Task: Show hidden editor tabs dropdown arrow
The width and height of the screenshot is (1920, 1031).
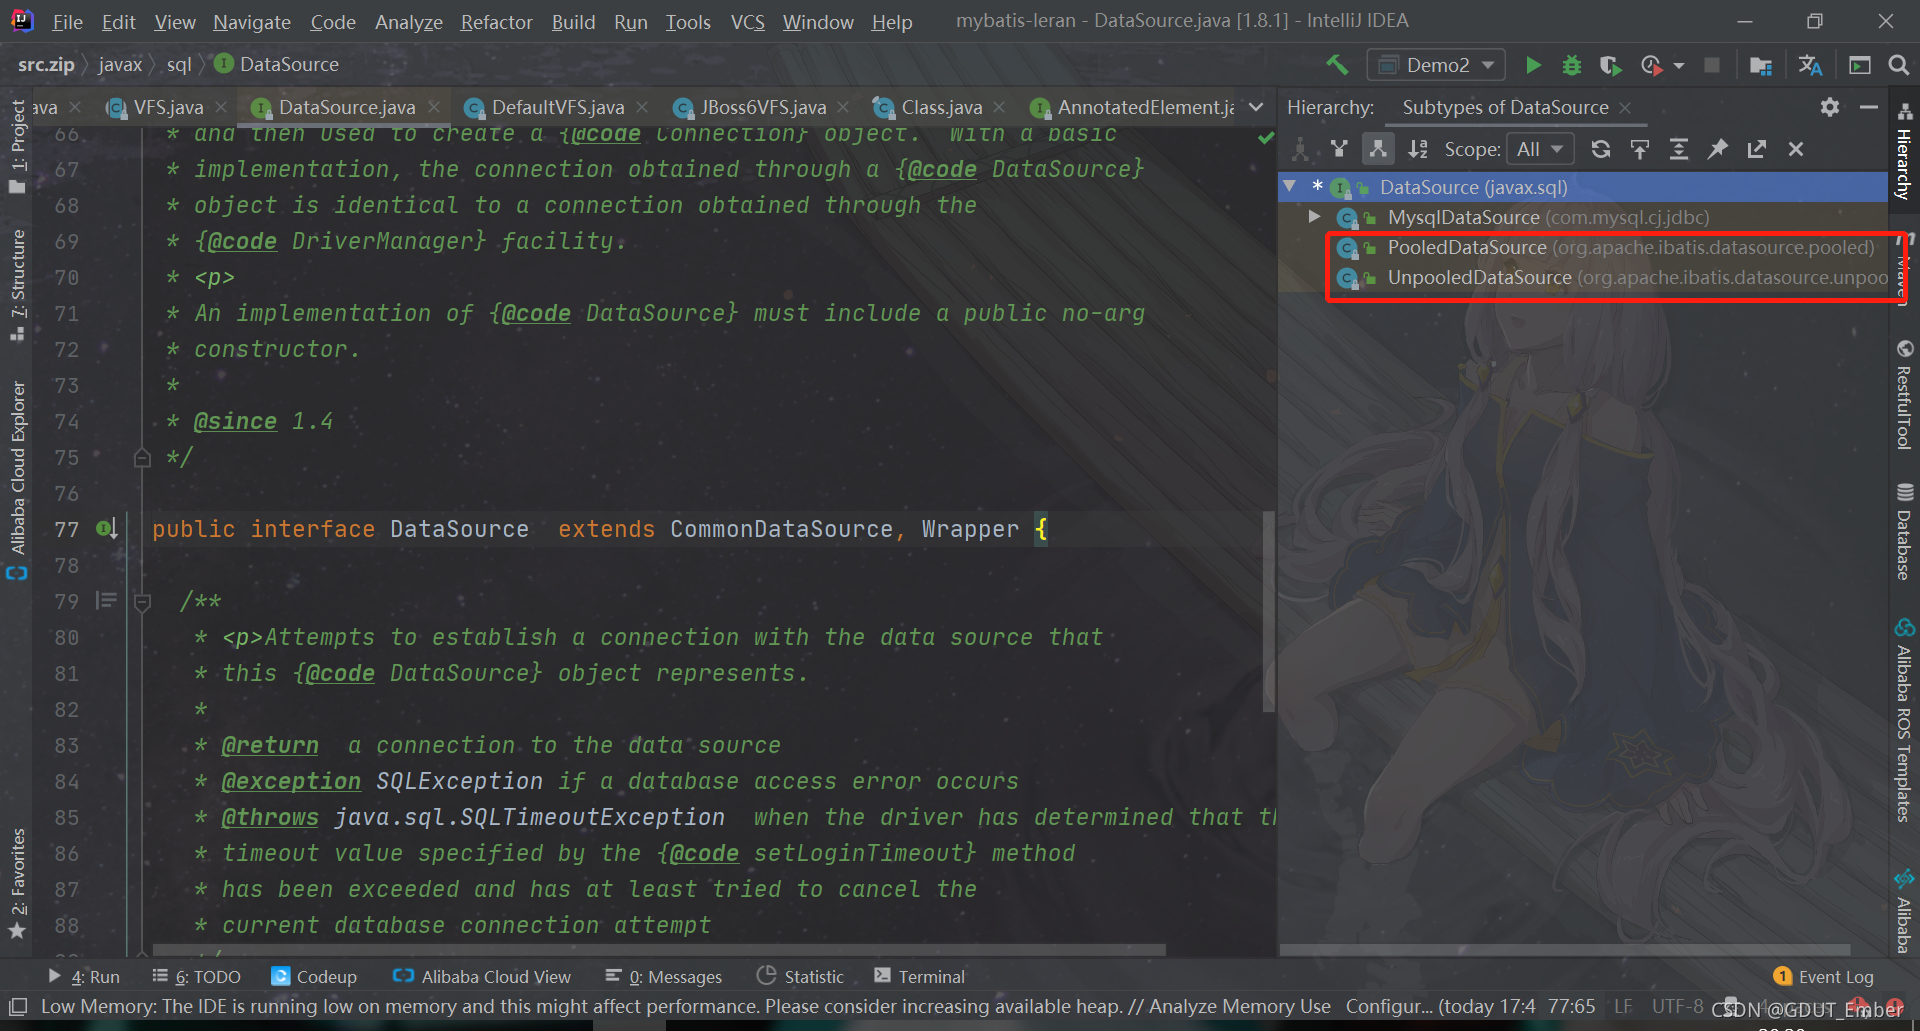Action: click(1257, 107)
